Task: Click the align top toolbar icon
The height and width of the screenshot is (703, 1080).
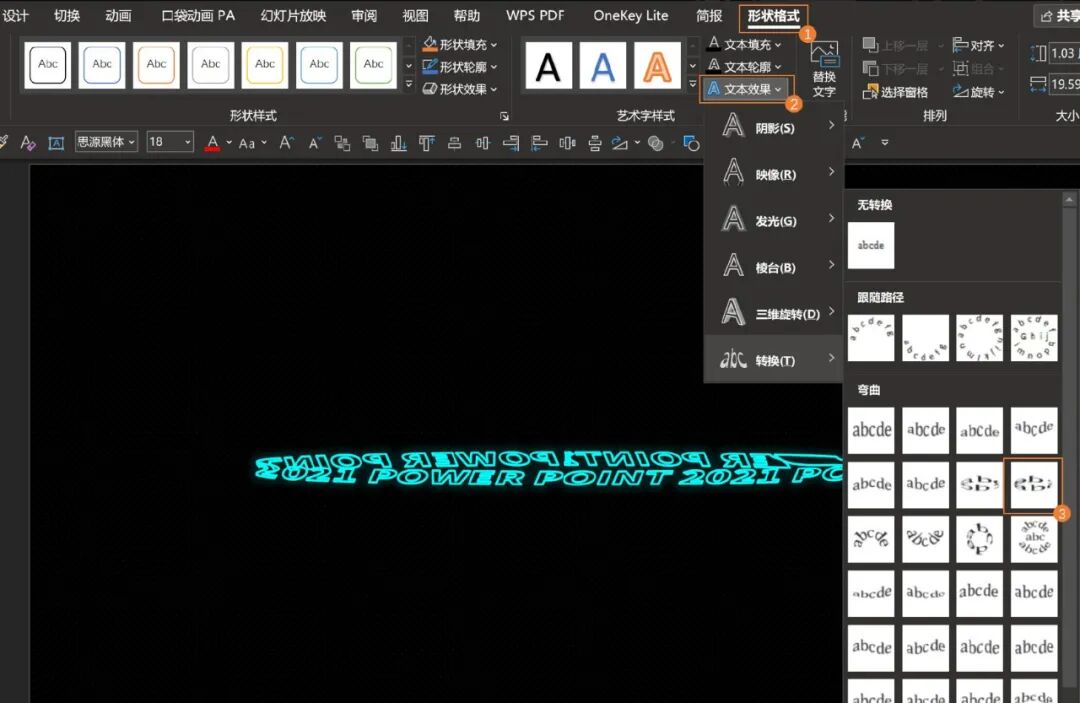Action: click(x=426, y=143)
